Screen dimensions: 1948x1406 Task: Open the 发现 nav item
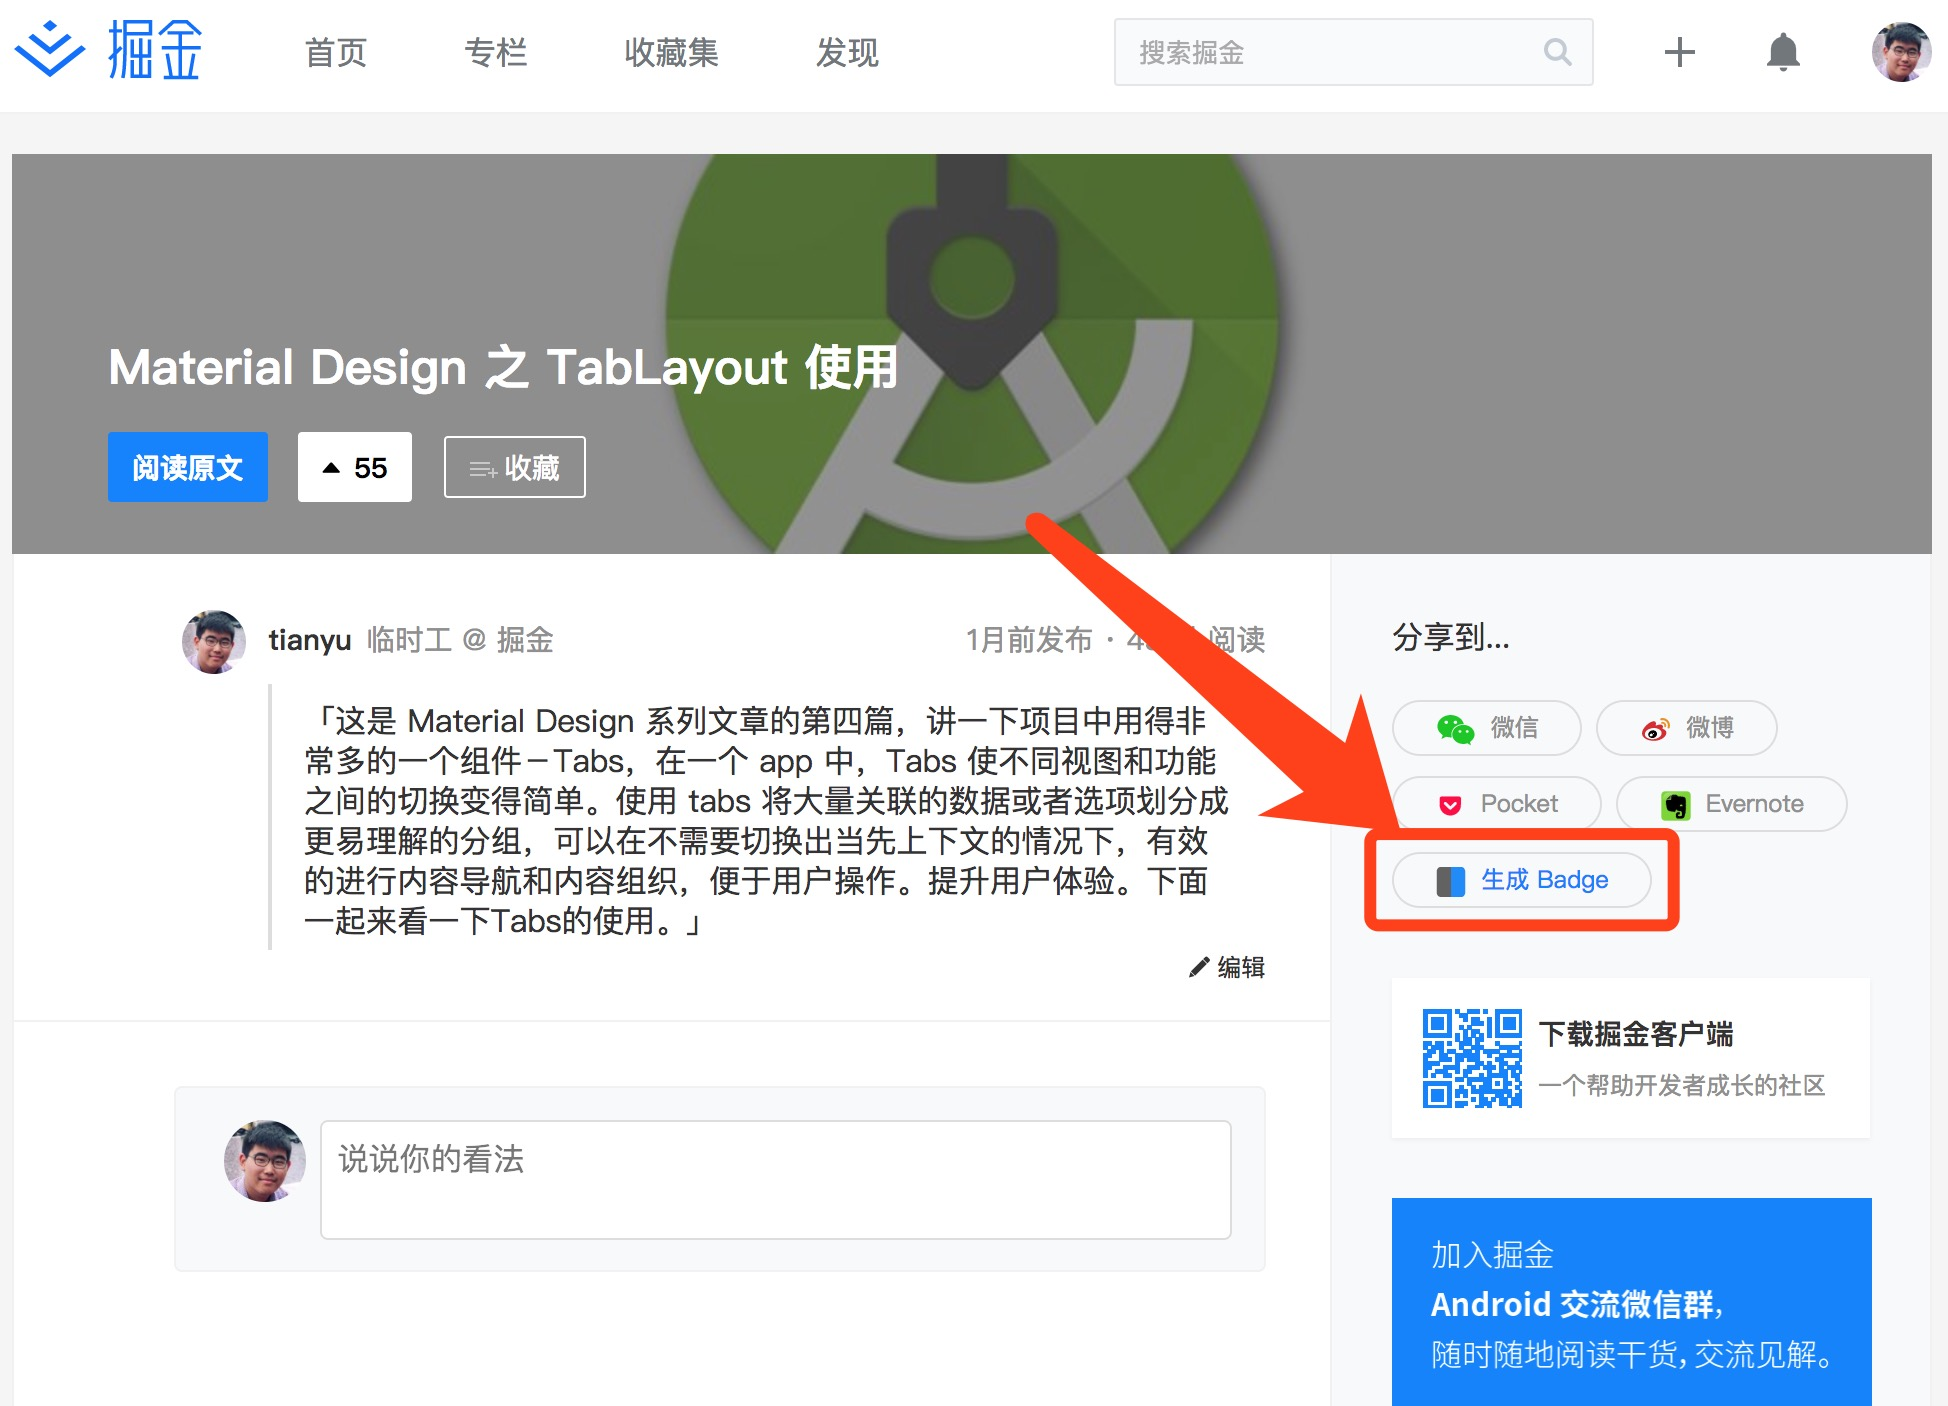tap(847, 53)
